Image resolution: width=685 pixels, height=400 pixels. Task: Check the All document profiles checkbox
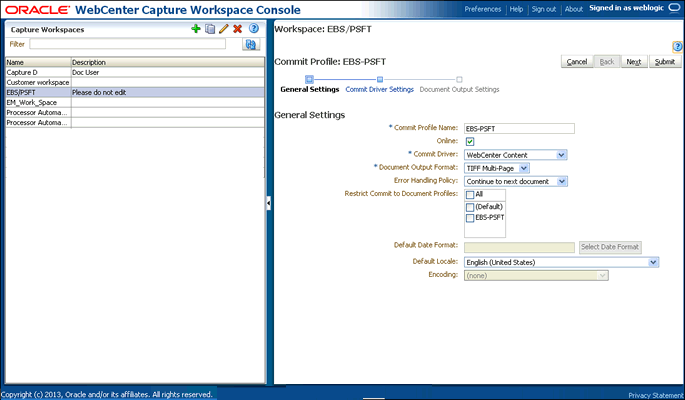pyautogui.click(x=470, y=195)
